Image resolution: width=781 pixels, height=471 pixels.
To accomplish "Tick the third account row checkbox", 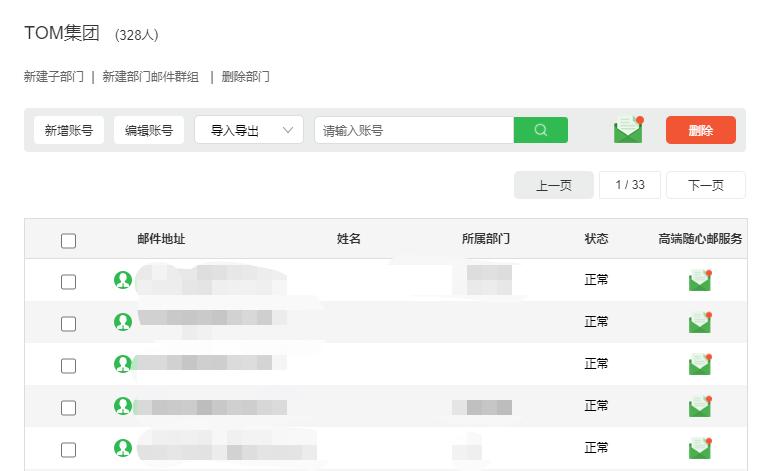I will point(68,366).
